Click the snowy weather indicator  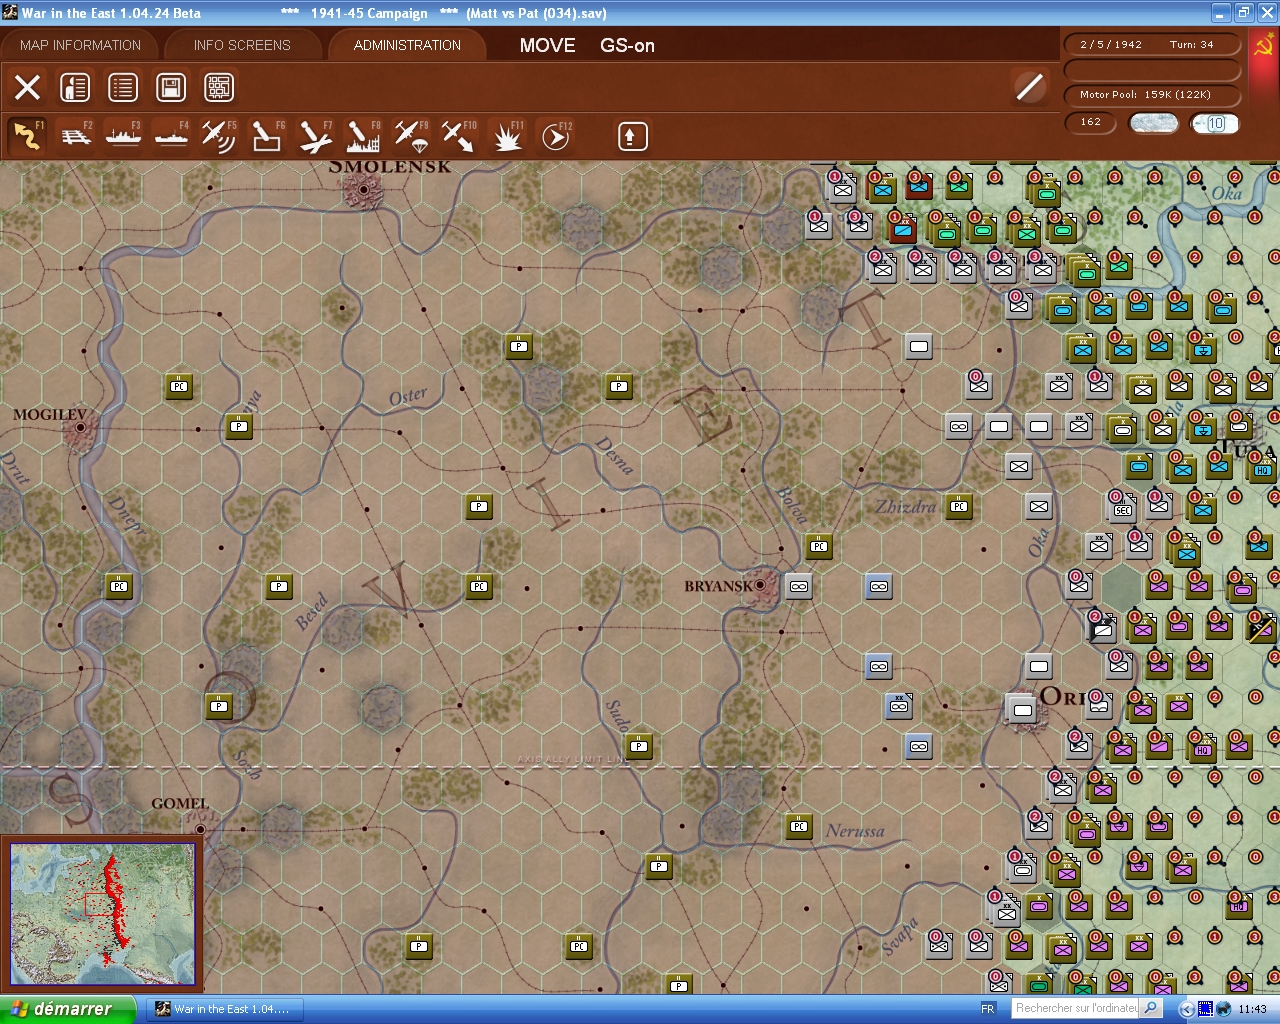click(1153, 123)
